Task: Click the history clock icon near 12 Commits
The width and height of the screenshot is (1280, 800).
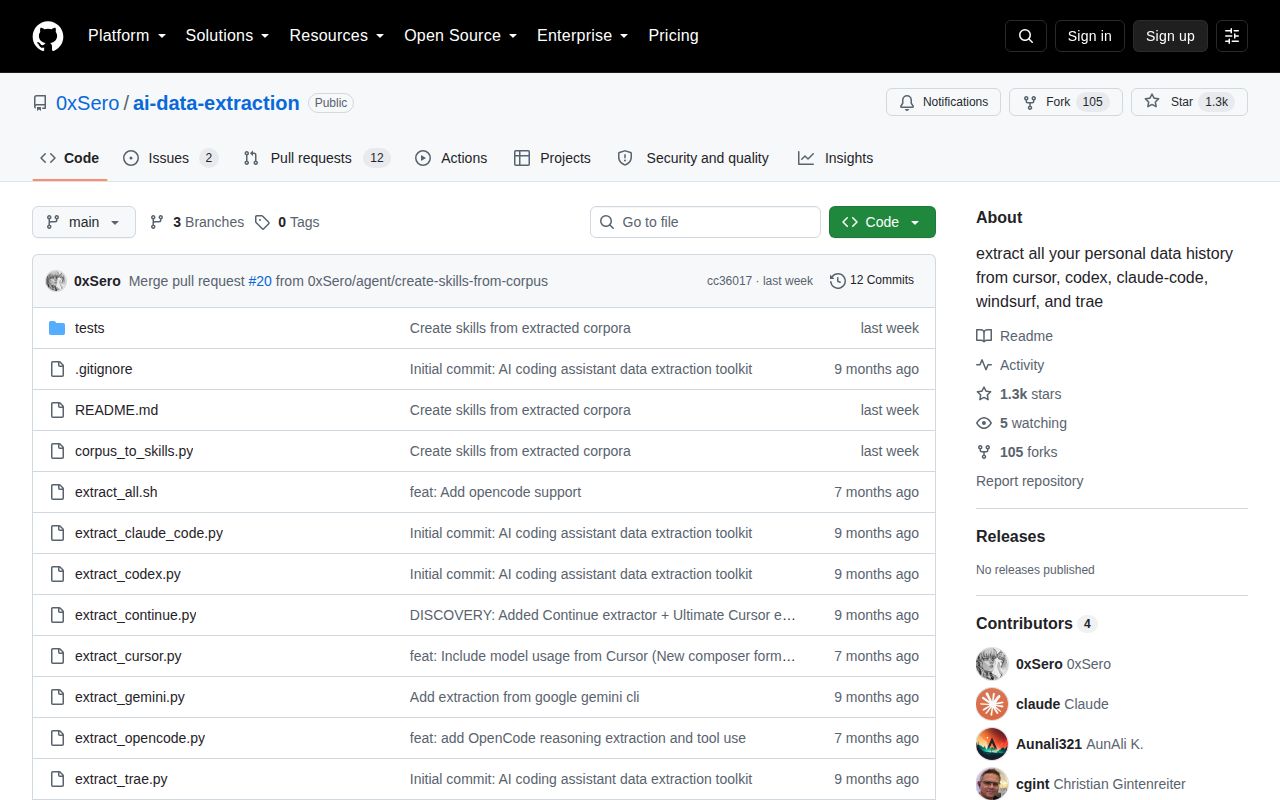Action: [x=838, y=281]
